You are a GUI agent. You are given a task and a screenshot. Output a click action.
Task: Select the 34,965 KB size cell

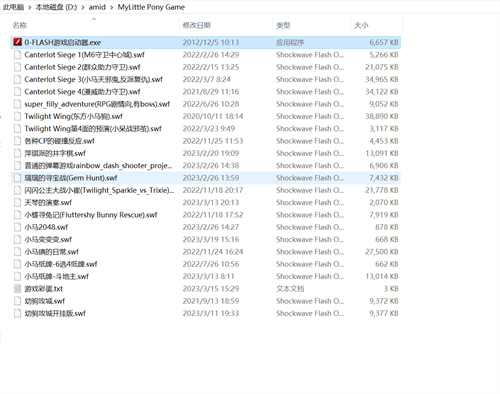coord(382,79)
